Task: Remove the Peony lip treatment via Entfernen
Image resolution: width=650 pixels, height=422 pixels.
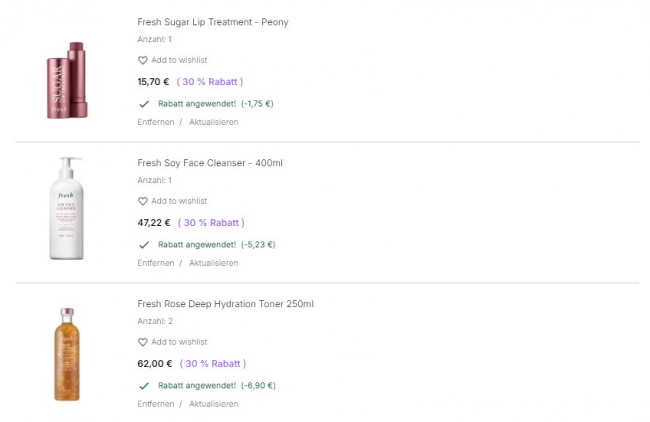Action: click(x=155, y=122)
